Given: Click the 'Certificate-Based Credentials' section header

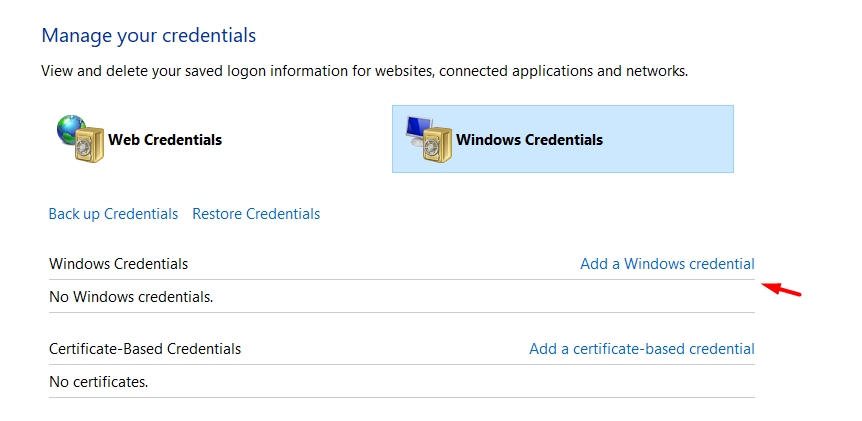Looking at the screenshot, I should (x=145, y=349).
